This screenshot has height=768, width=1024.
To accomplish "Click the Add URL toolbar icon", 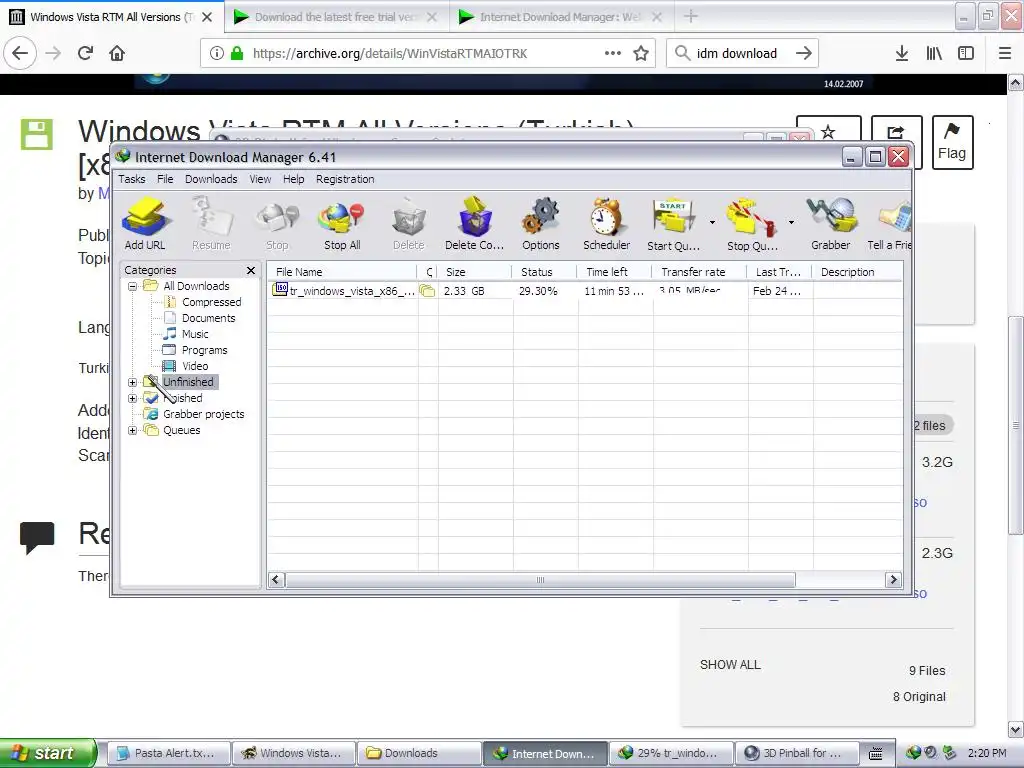I will (145, 224).
